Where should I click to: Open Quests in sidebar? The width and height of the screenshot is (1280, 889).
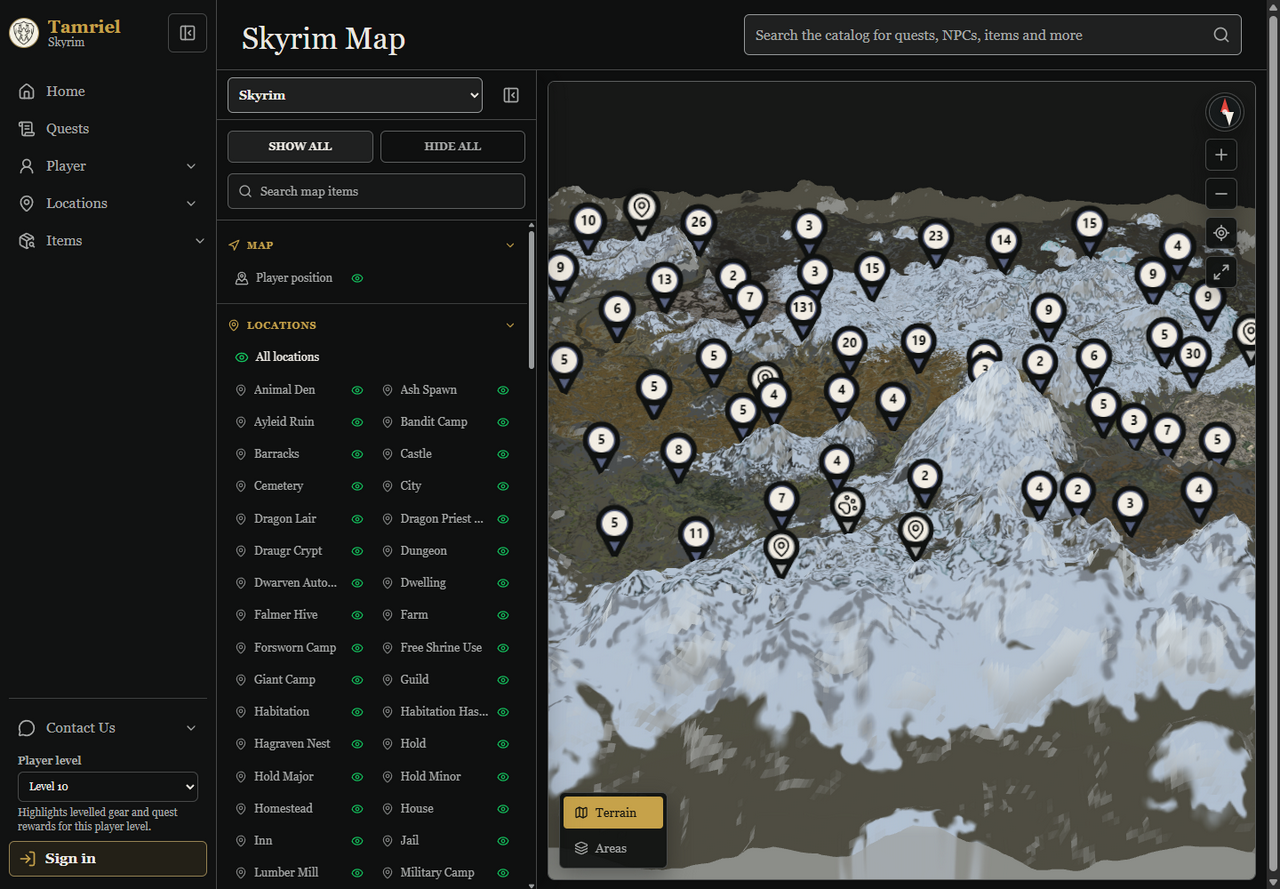(108, 129)
